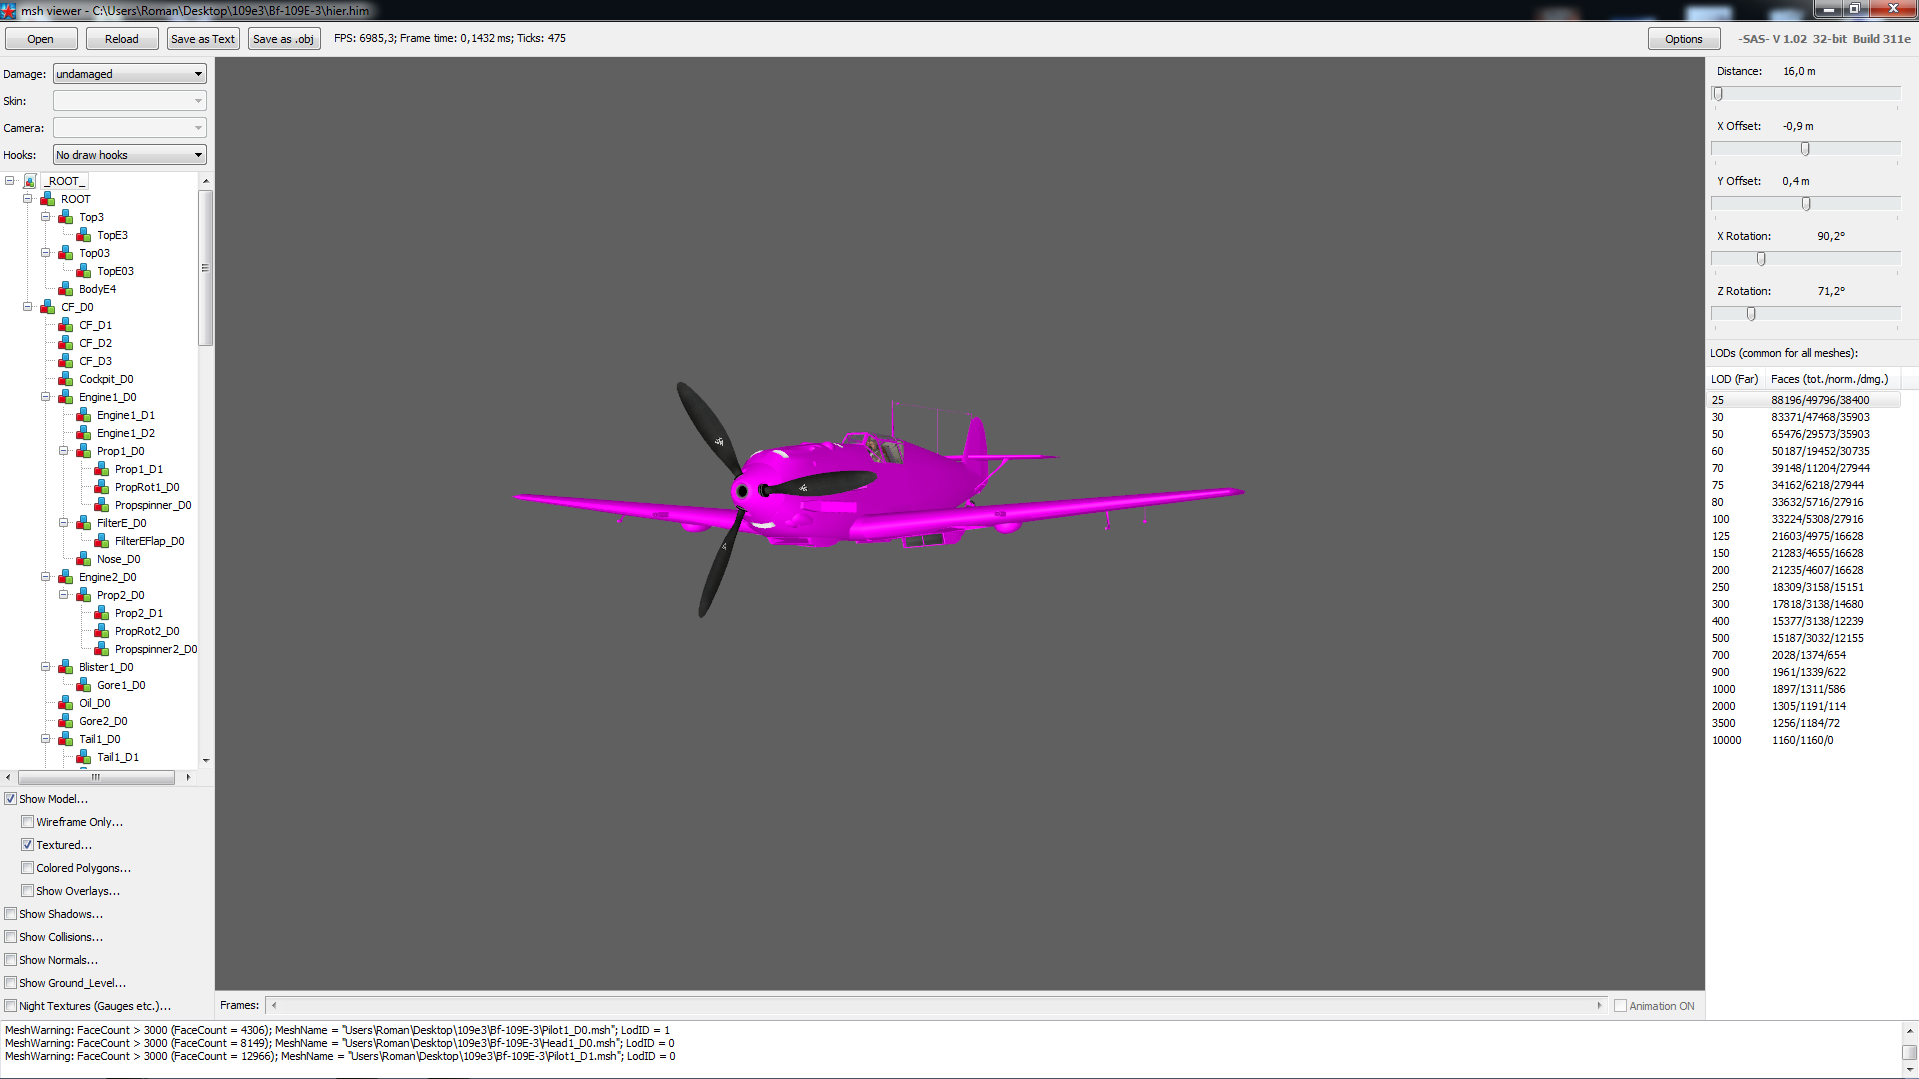
Task: Collapse the Engine1_D0 tree node
Action: click(46, 397)
